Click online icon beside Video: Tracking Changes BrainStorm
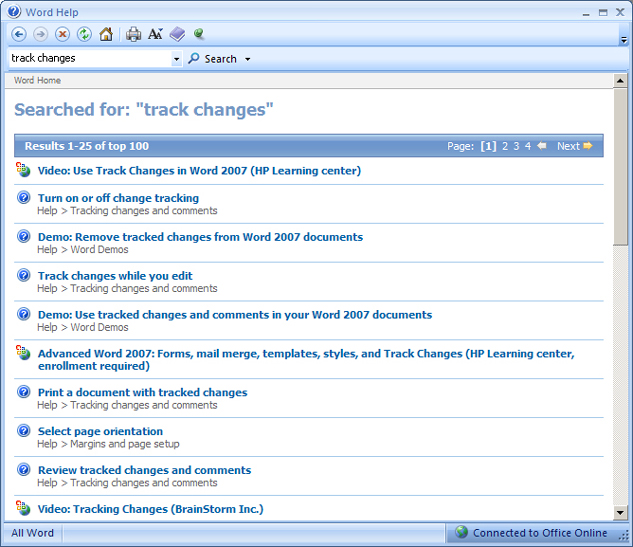Viewport: 633px width, 547px height. 23,508
